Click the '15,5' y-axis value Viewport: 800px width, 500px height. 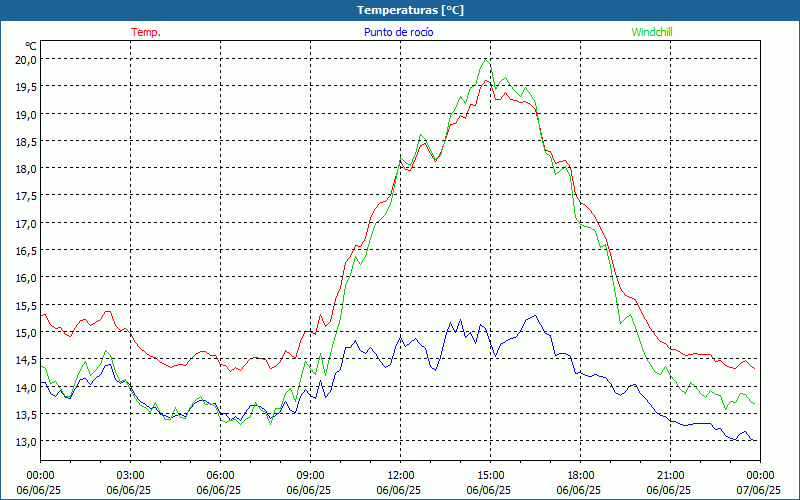click(x=26, y=305)
